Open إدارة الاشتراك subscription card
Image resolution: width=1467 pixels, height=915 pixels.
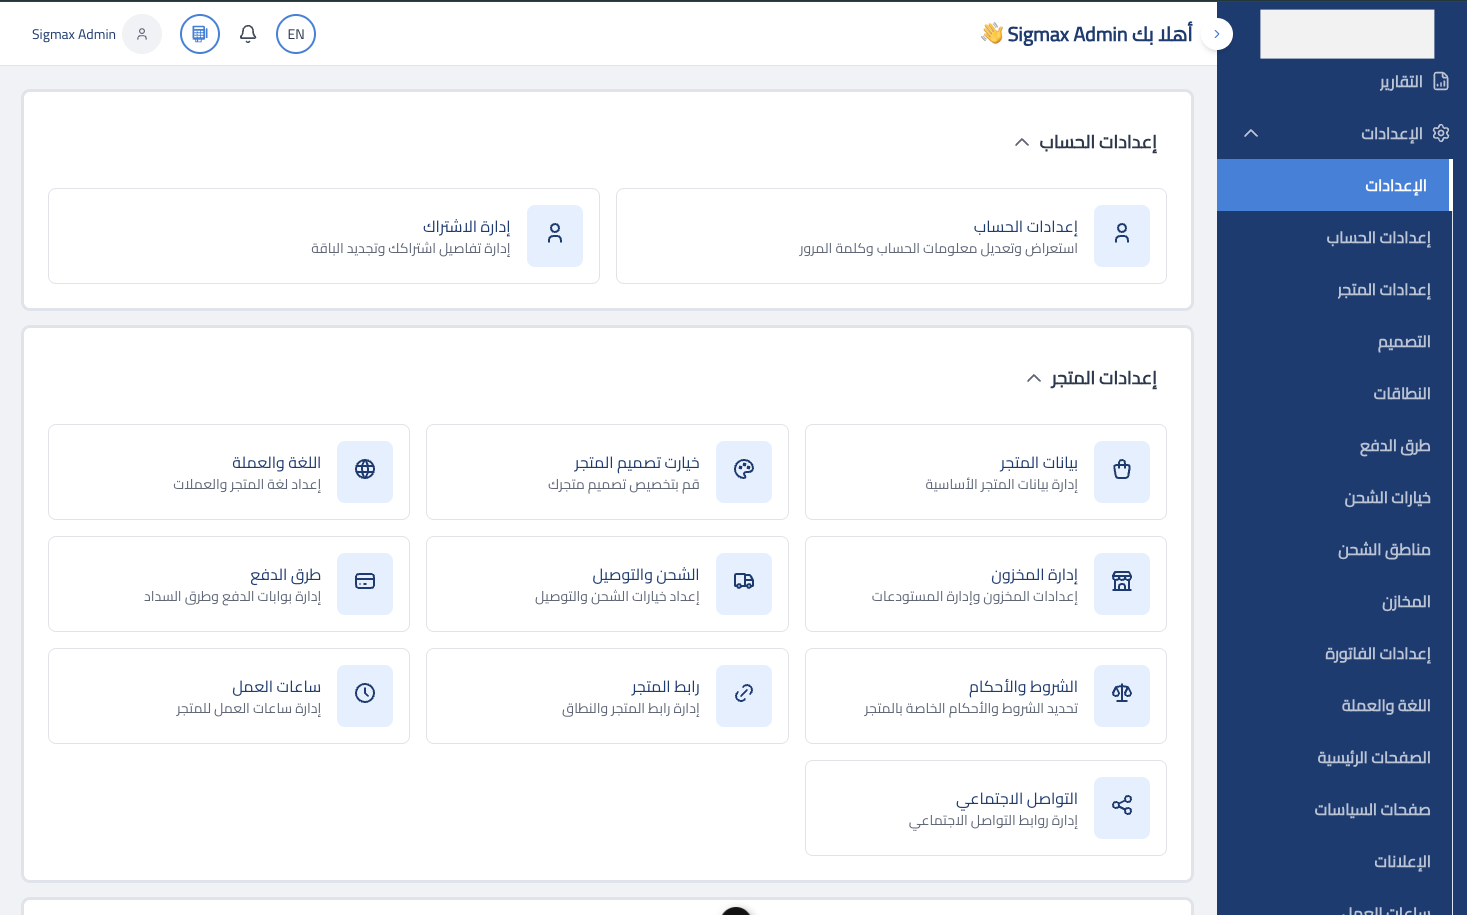[324, 236]
